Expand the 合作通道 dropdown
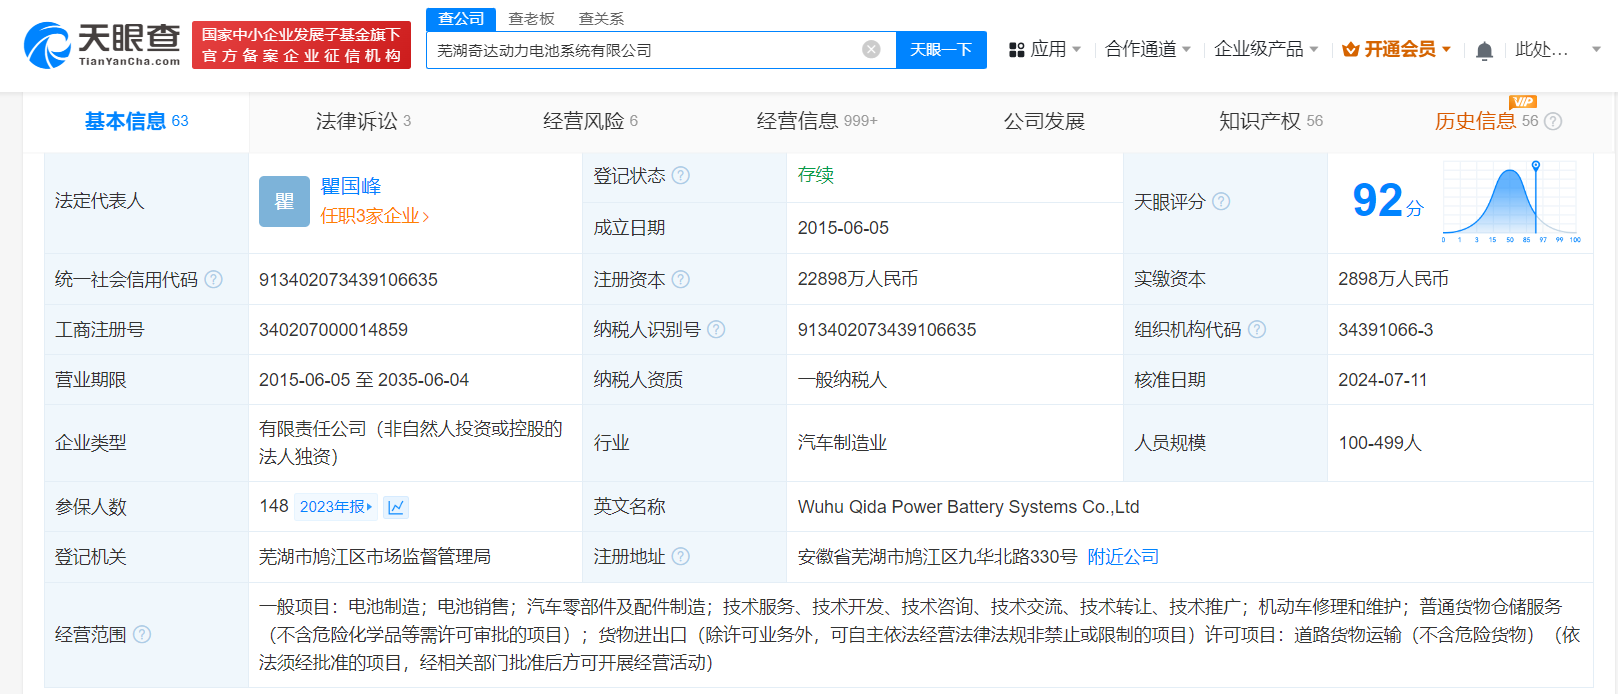The width and height of the screenshot is (1618, 694). coord(1147,49)
